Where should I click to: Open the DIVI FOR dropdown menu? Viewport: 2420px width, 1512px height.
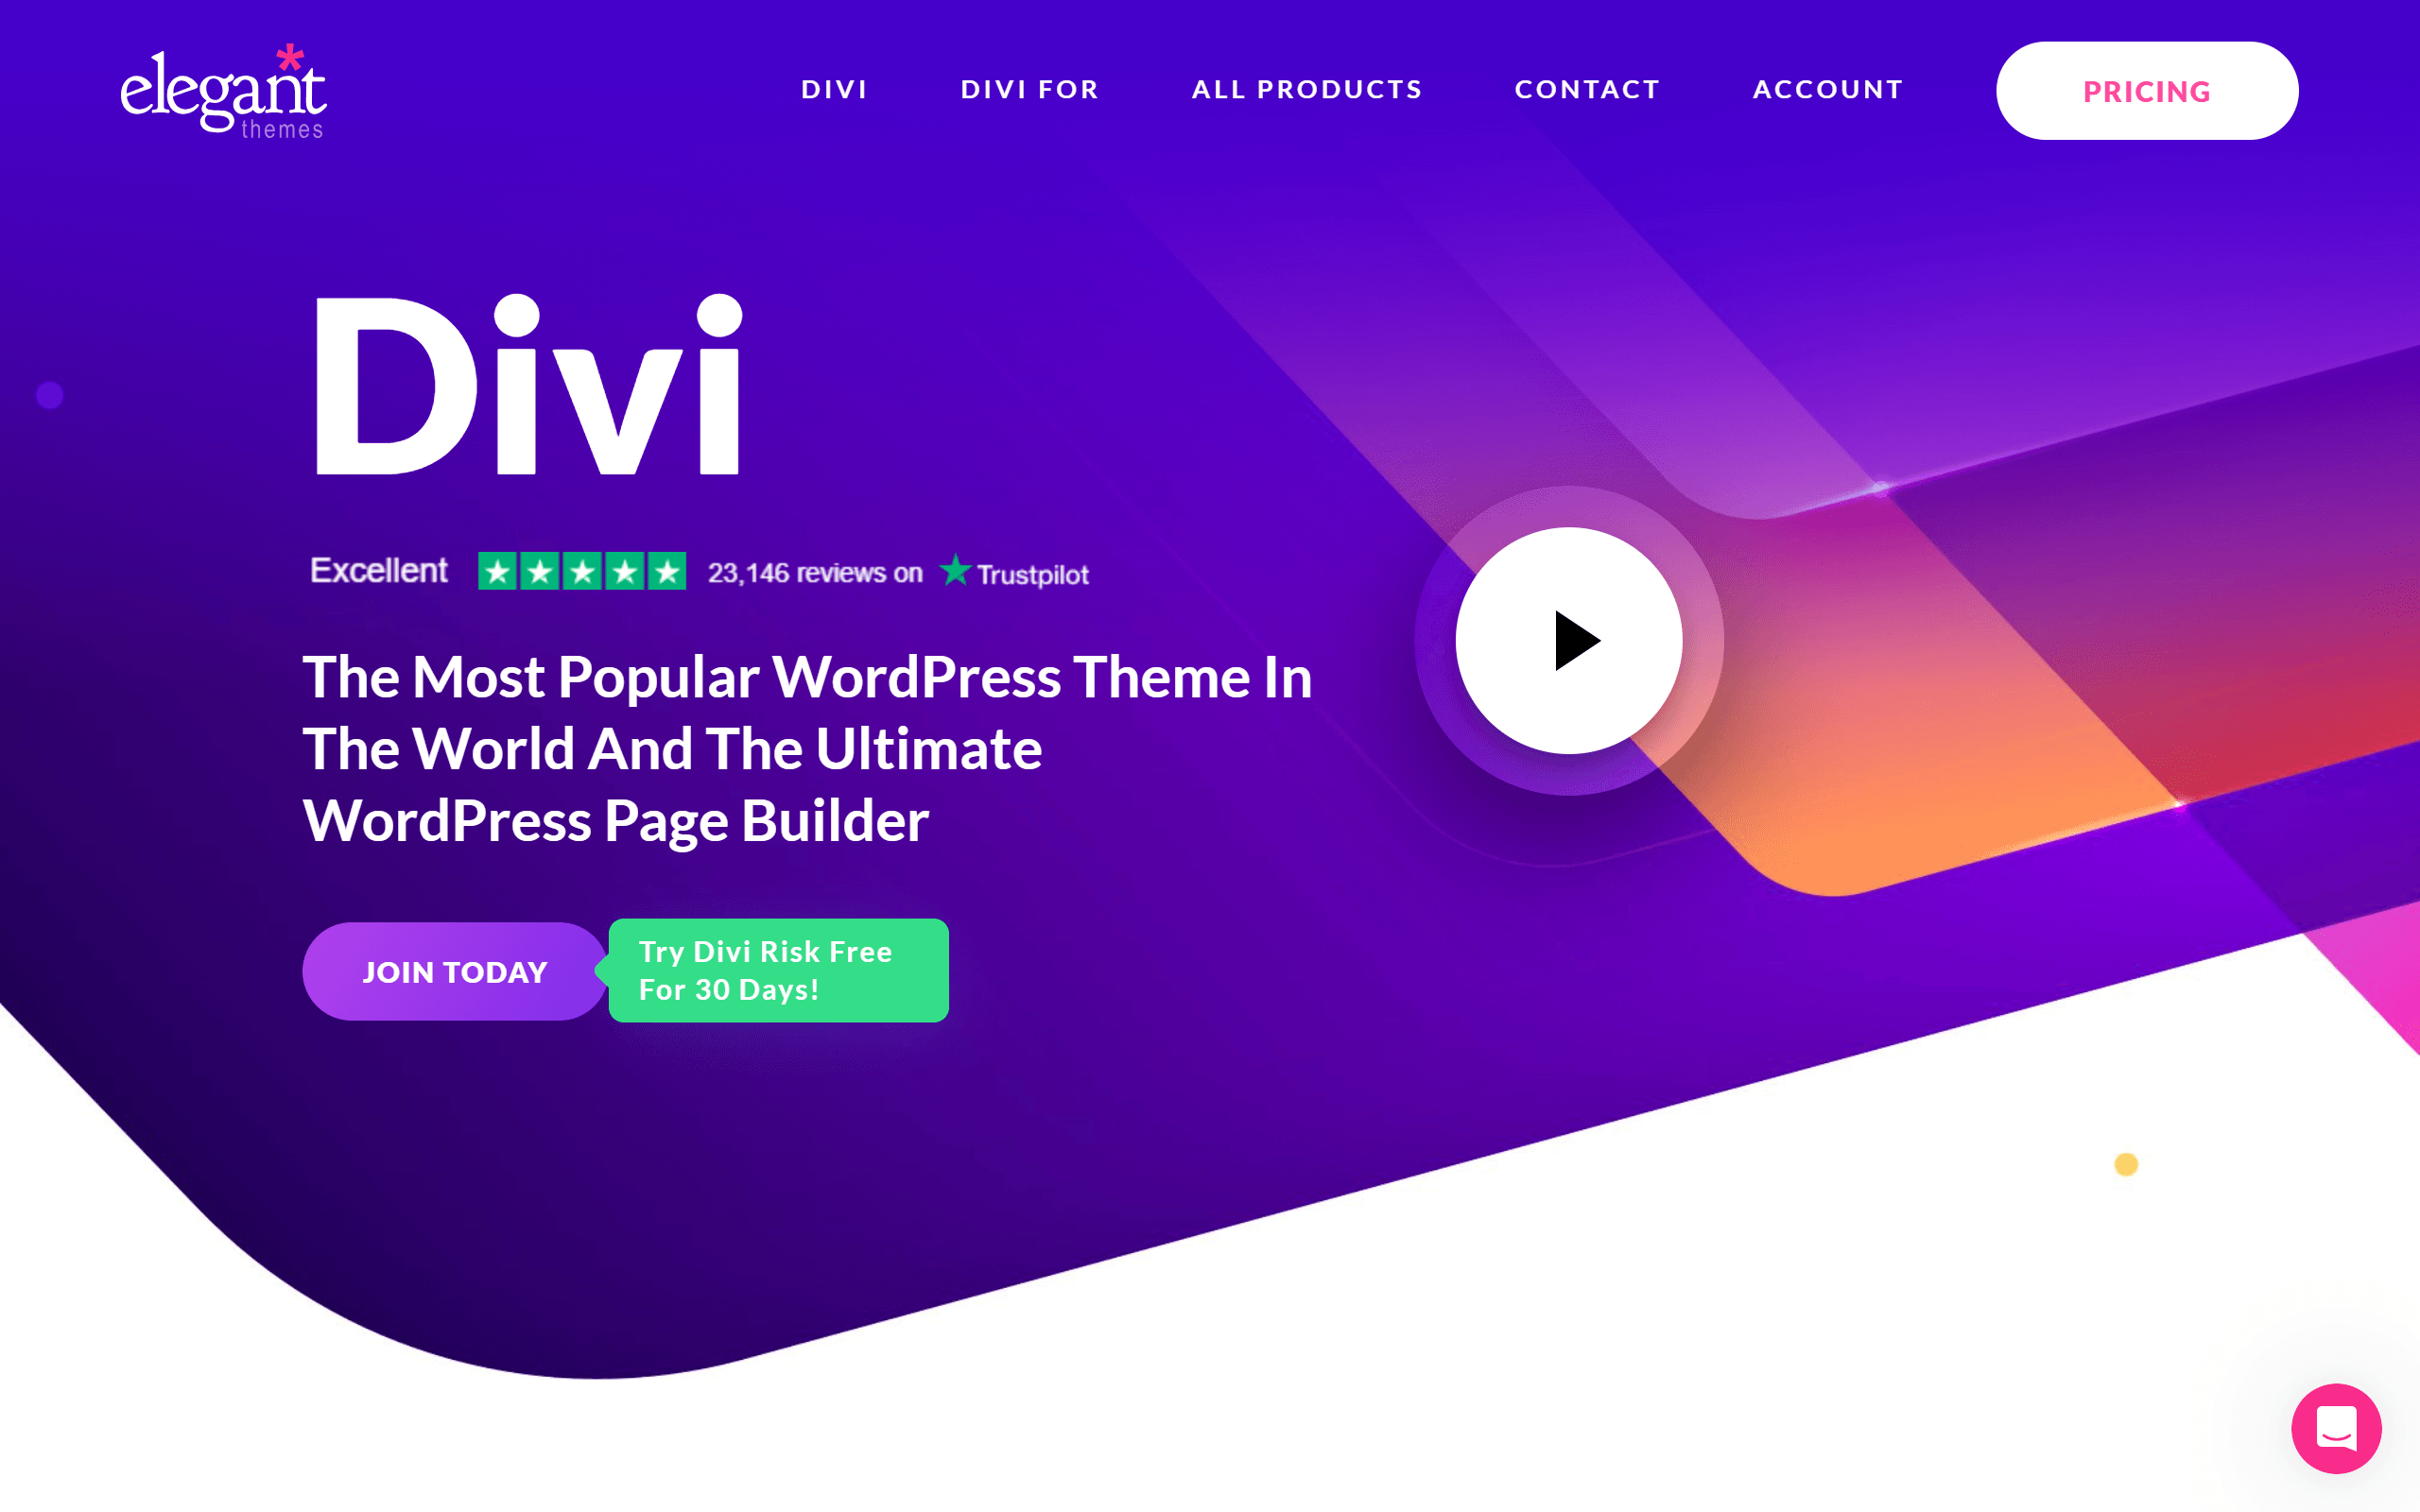pos(1031,89)
